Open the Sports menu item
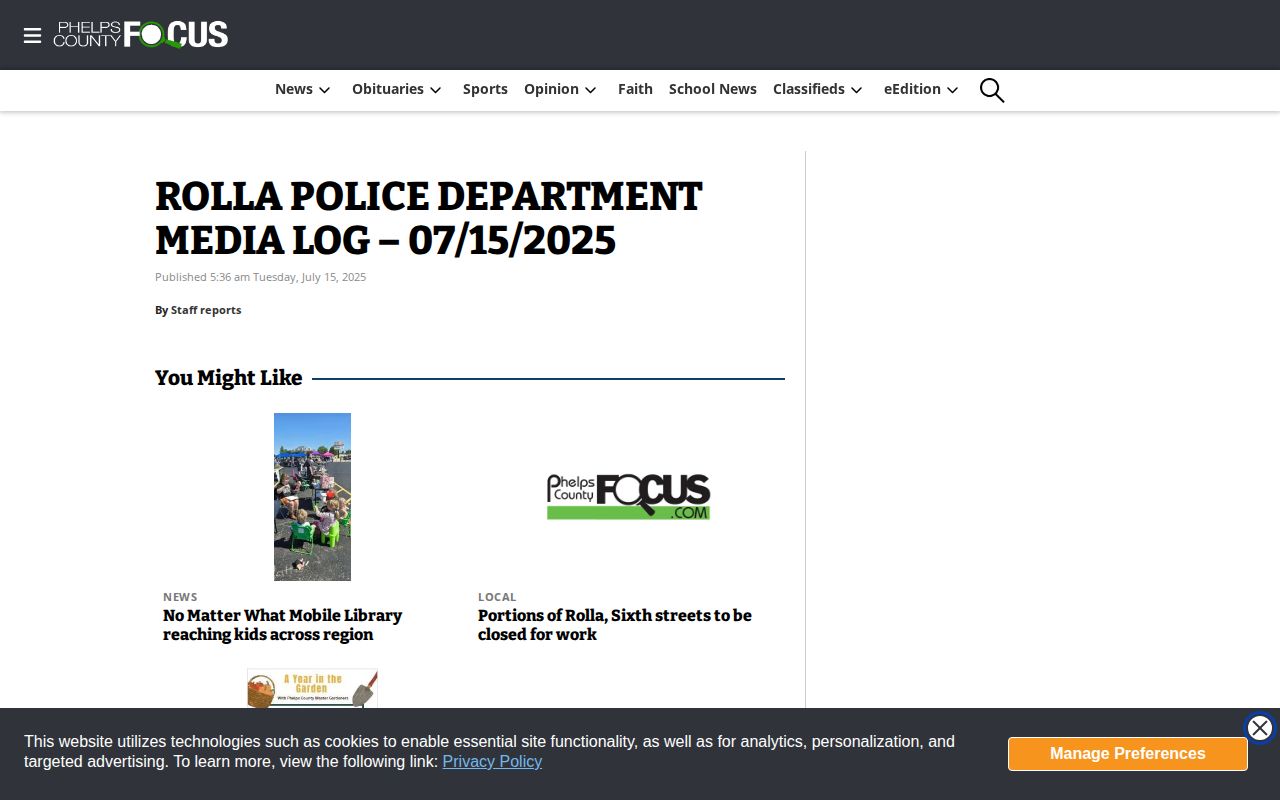Screen dimensions: 1280x800 (x=485, y=89)
